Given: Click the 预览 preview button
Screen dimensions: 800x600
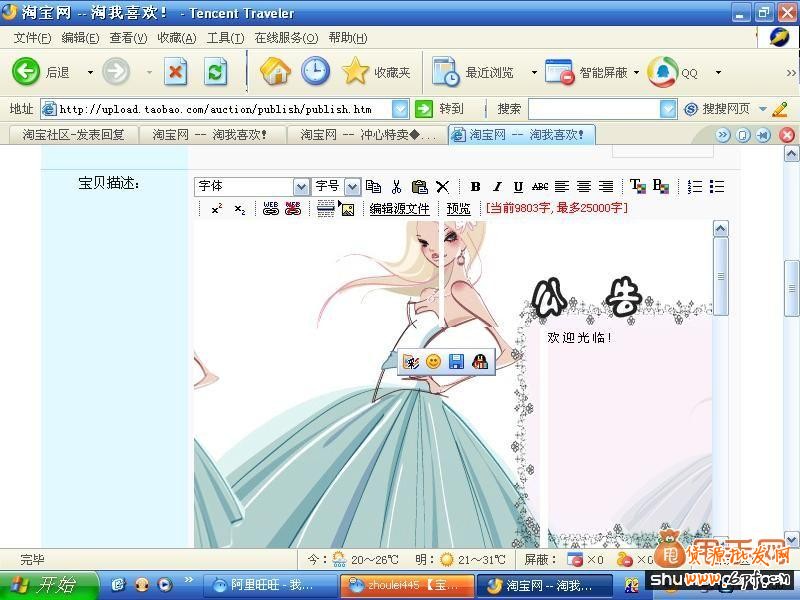Looking at the screenshot, I should (x=458, y=209).
